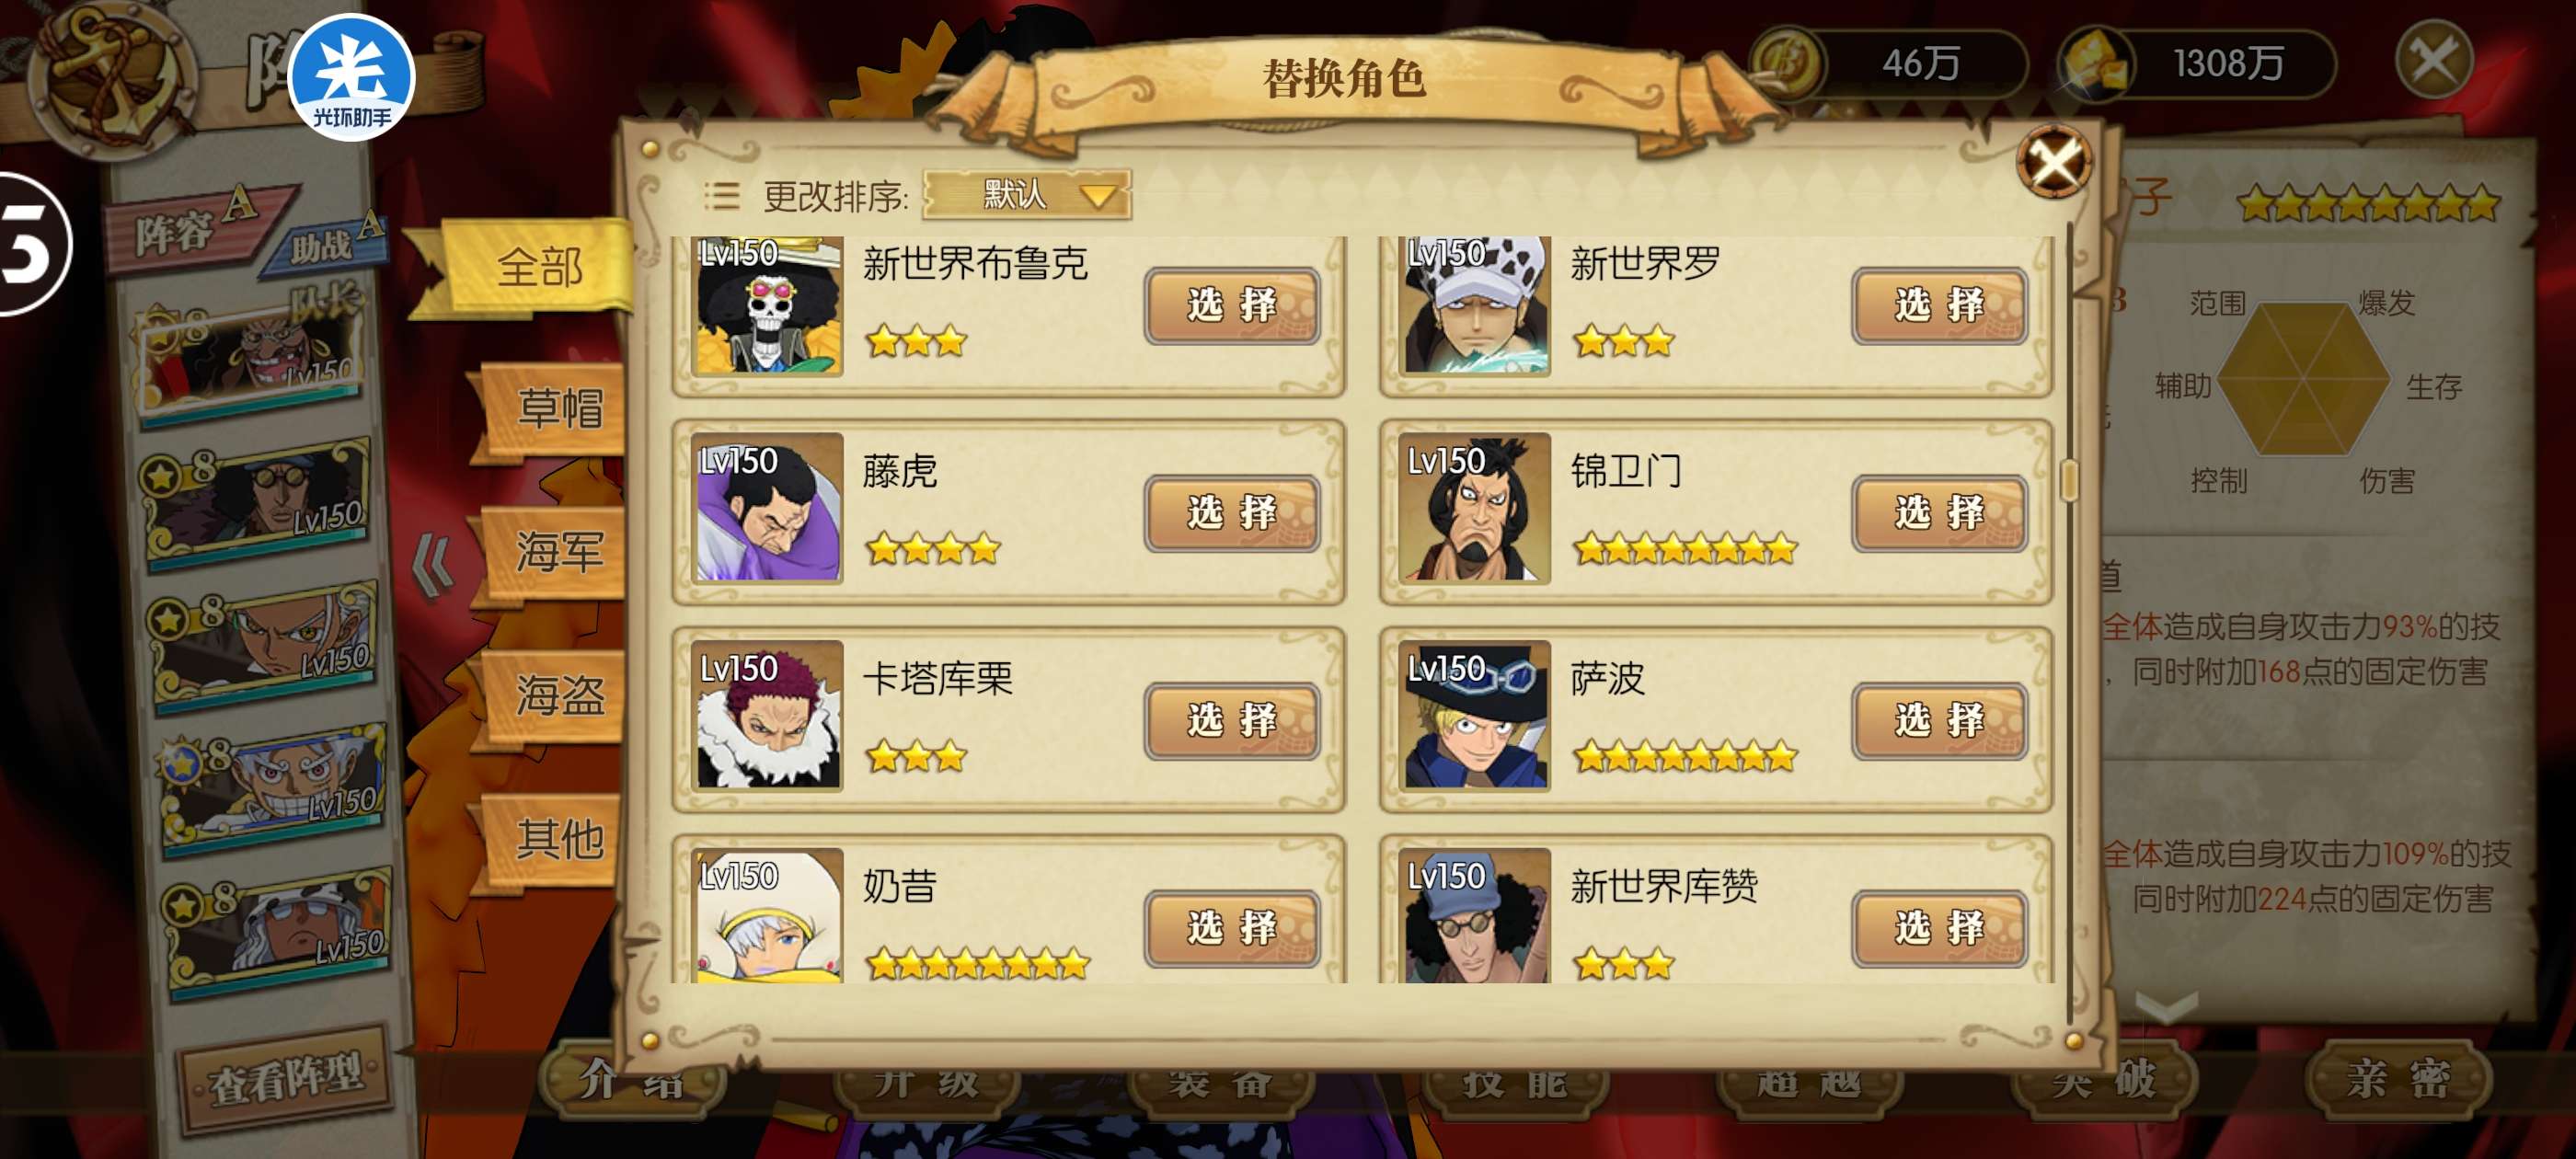The width and height of the screenshot is (2576, 1159).
Task: Expand details with the down chevron
Action: click(2166, 1007)
